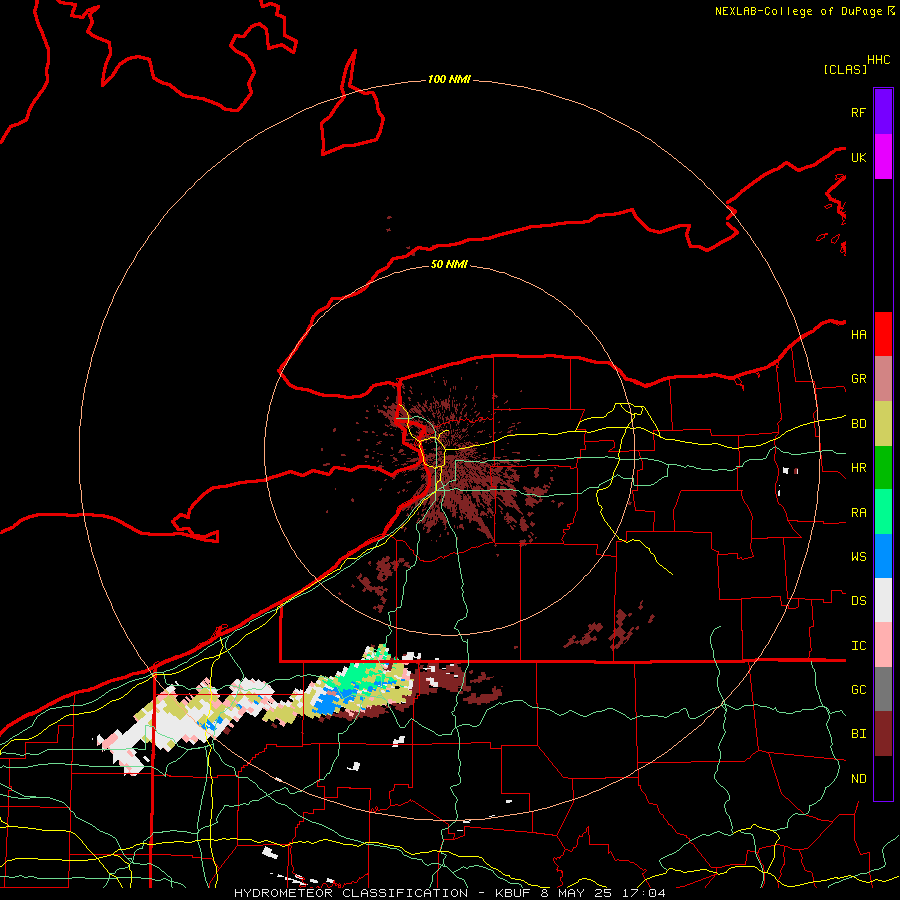Select the BD yellow legend block
Screen dimensions: 900x900
pos(883,424)
